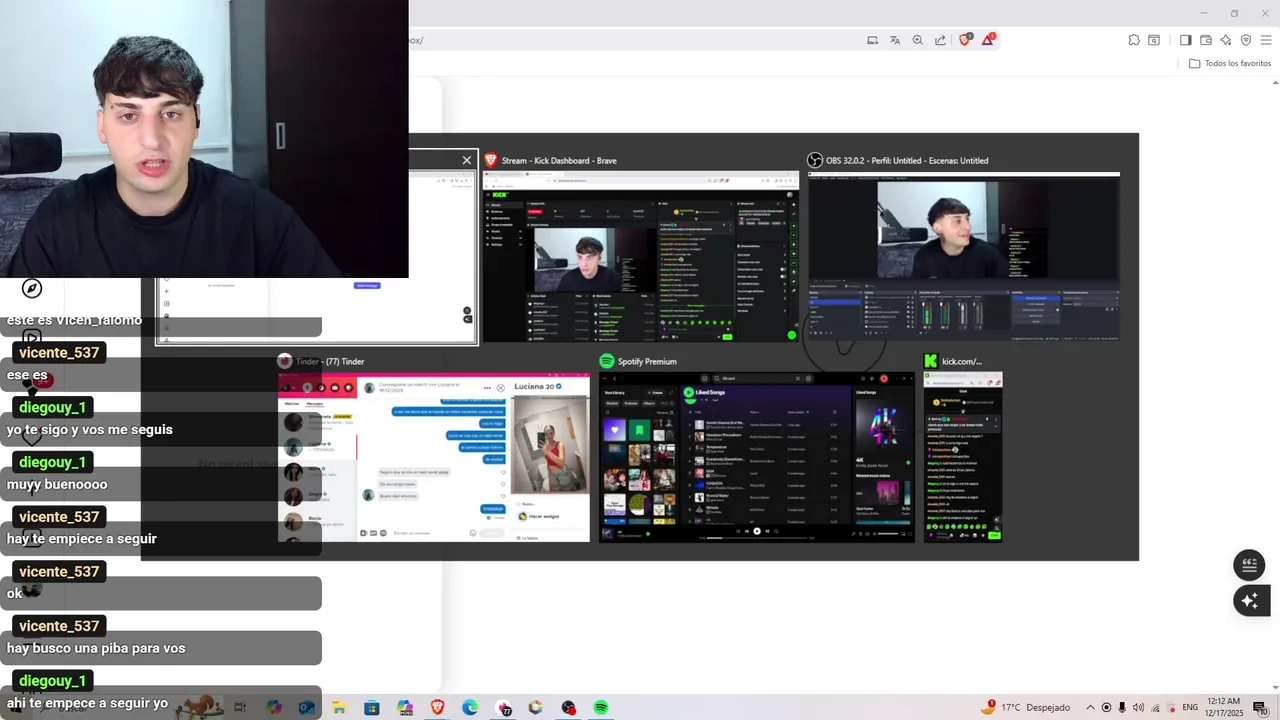Open the translate page icon

click(x=895, y=40)
